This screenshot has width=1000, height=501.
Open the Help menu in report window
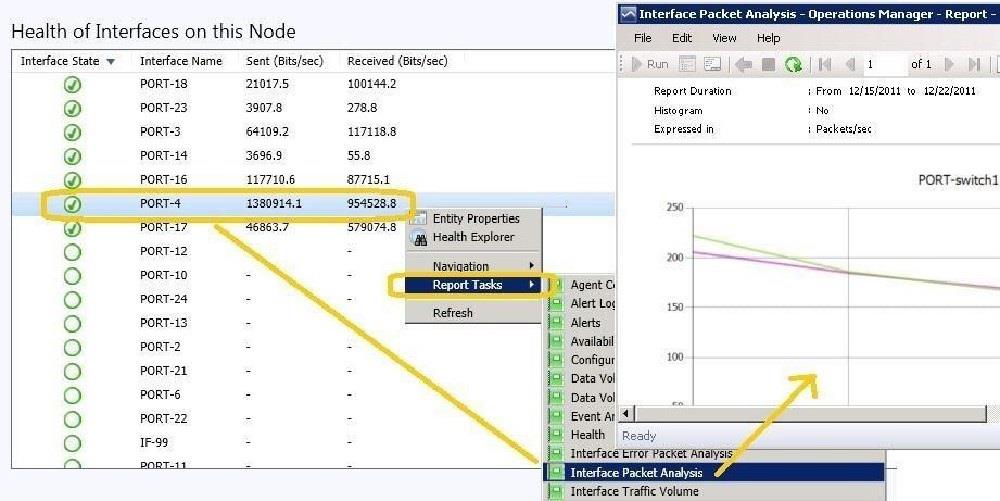point(768,38)
